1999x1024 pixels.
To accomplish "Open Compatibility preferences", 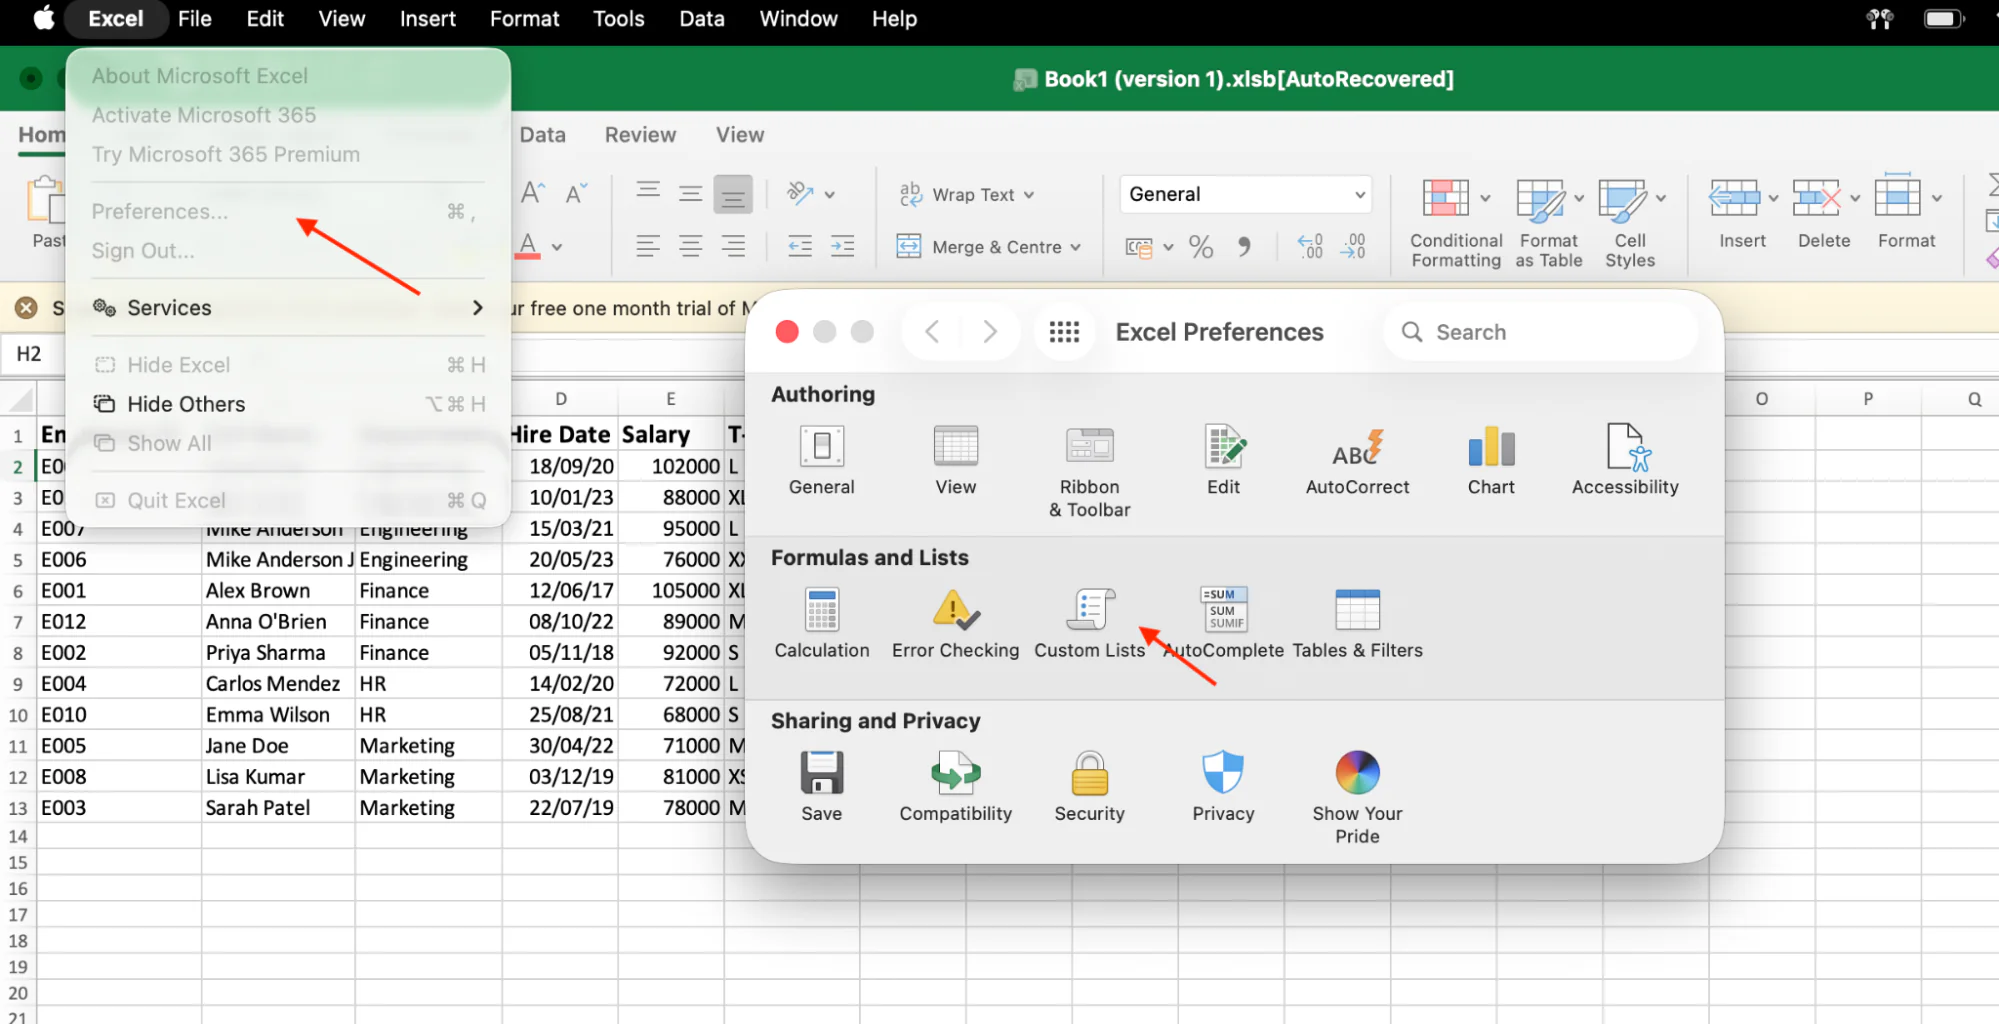I will [x=955, y=786].
